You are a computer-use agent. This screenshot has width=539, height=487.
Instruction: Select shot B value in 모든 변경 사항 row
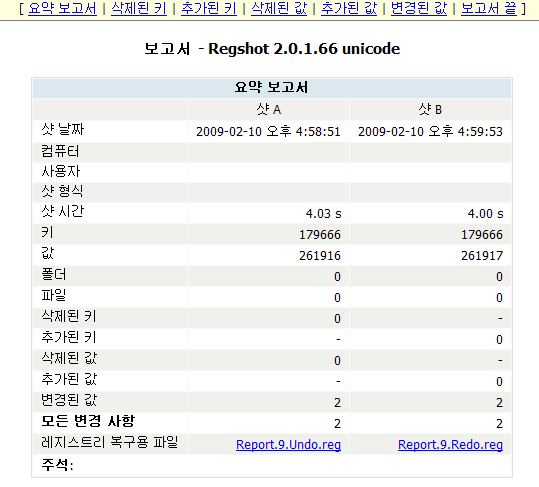(x=499, y=423)
